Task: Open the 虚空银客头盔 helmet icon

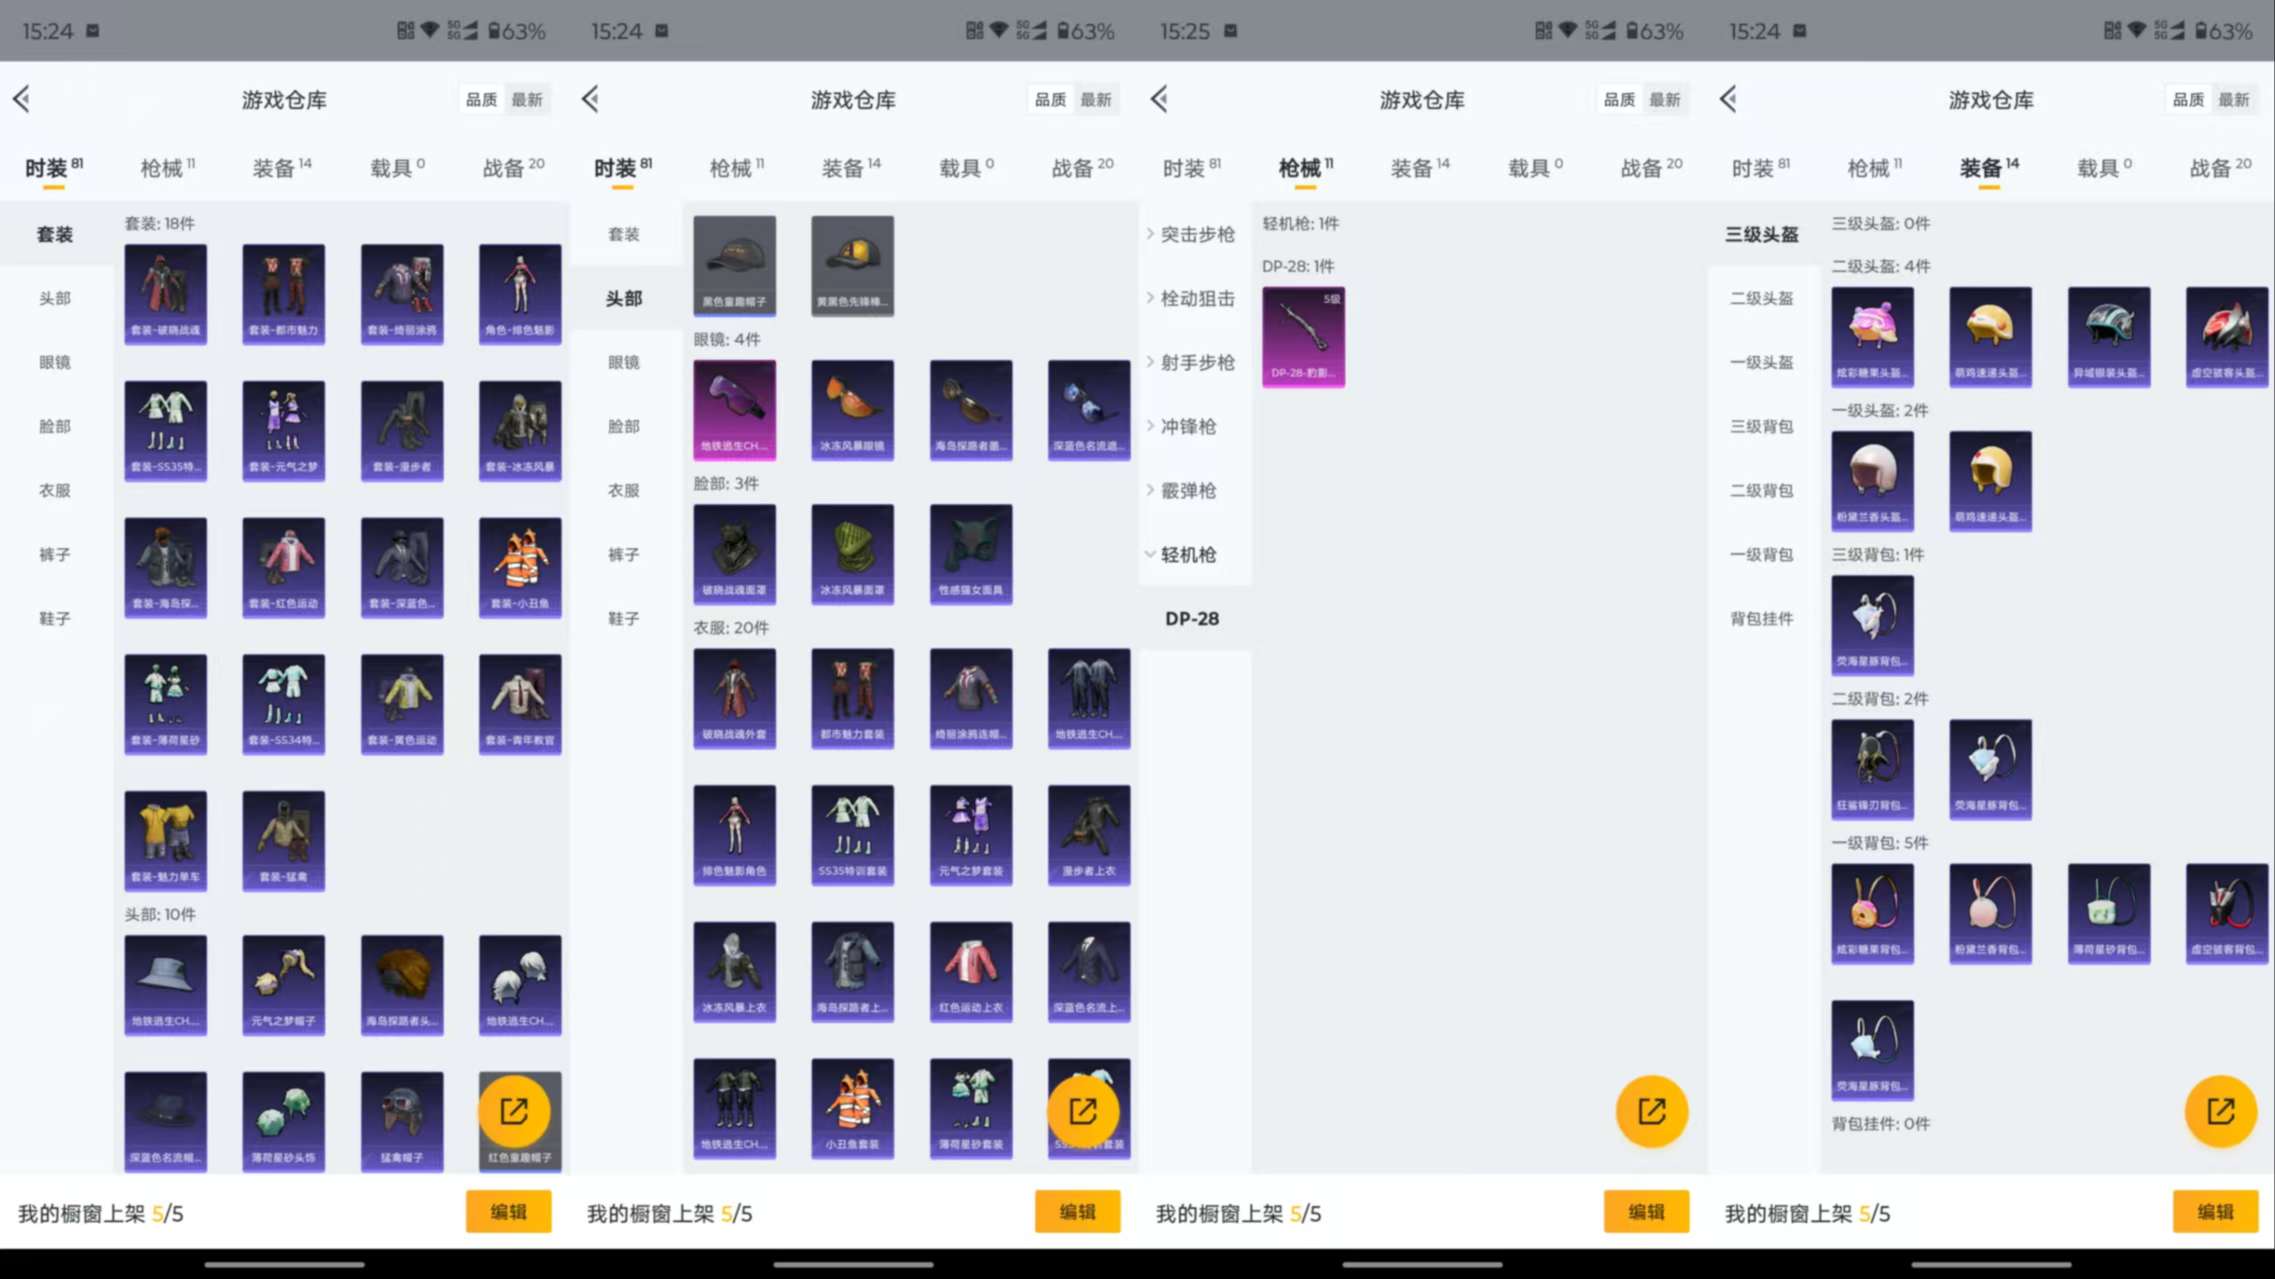Action: click(2227, 335)
